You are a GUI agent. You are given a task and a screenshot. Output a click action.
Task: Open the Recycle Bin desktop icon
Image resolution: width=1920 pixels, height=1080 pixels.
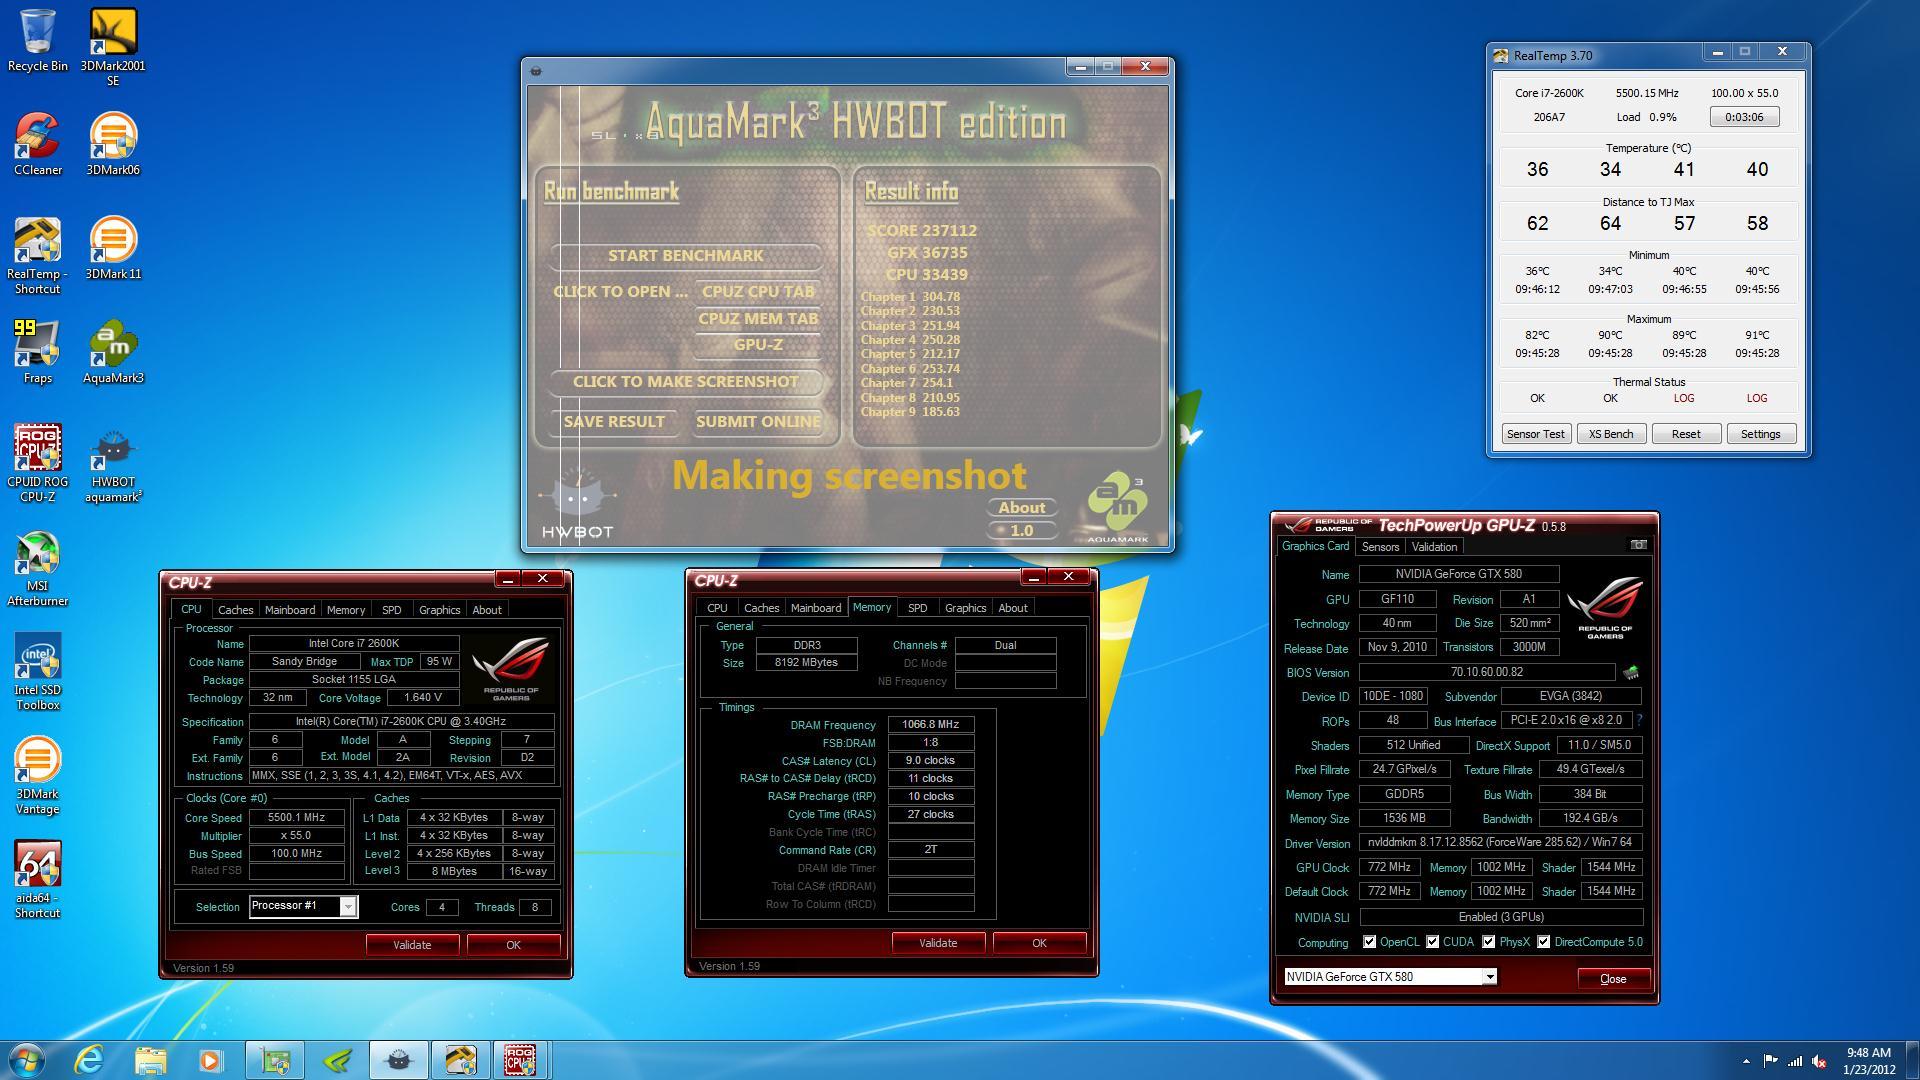point(37,40)
